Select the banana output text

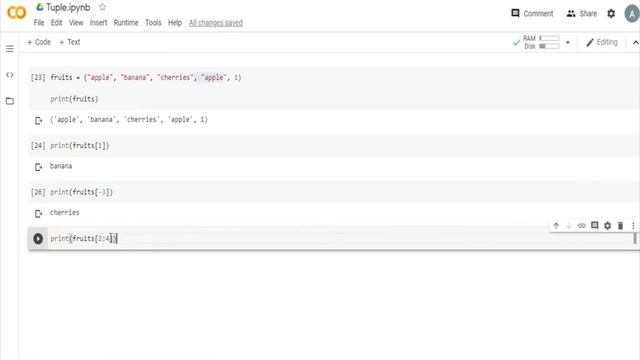coord(61,166)
